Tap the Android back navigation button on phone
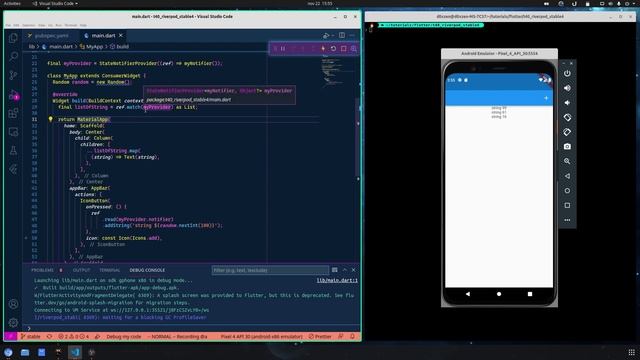The height and width of the screenshot is (360, 640). coord(468,294)
